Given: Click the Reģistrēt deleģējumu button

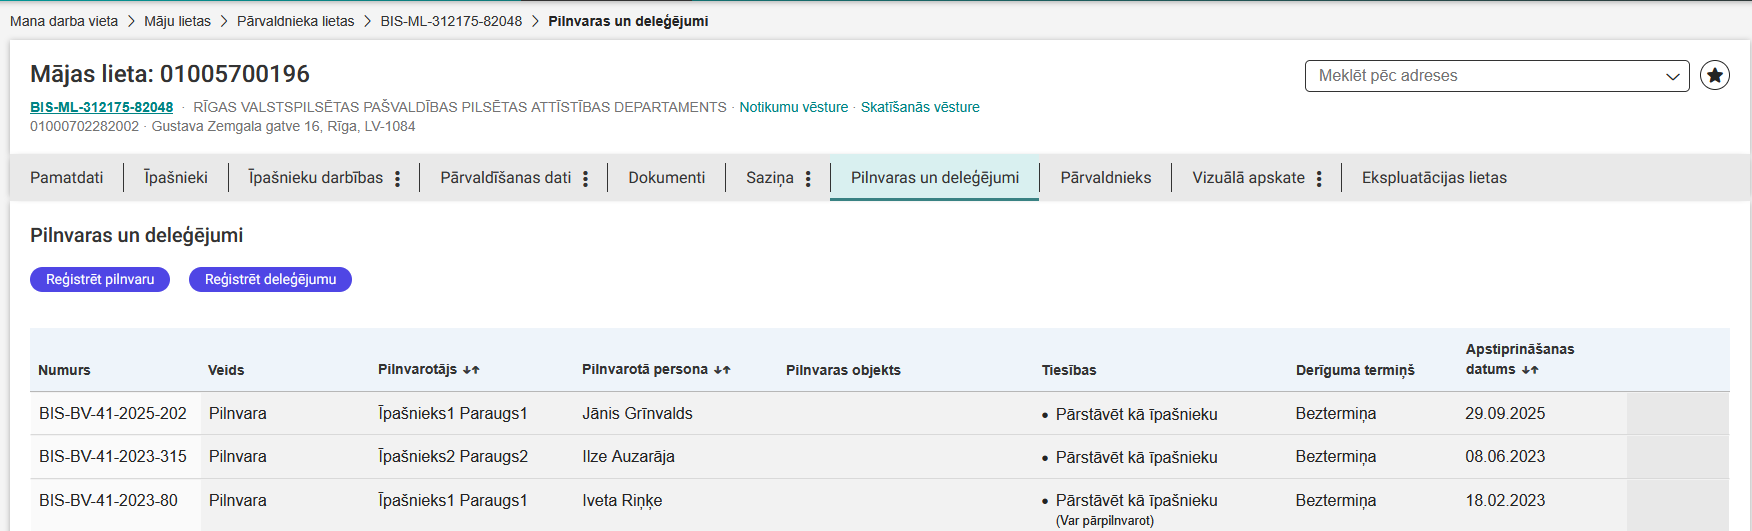Looking at the screenshot, I should 270,279.
